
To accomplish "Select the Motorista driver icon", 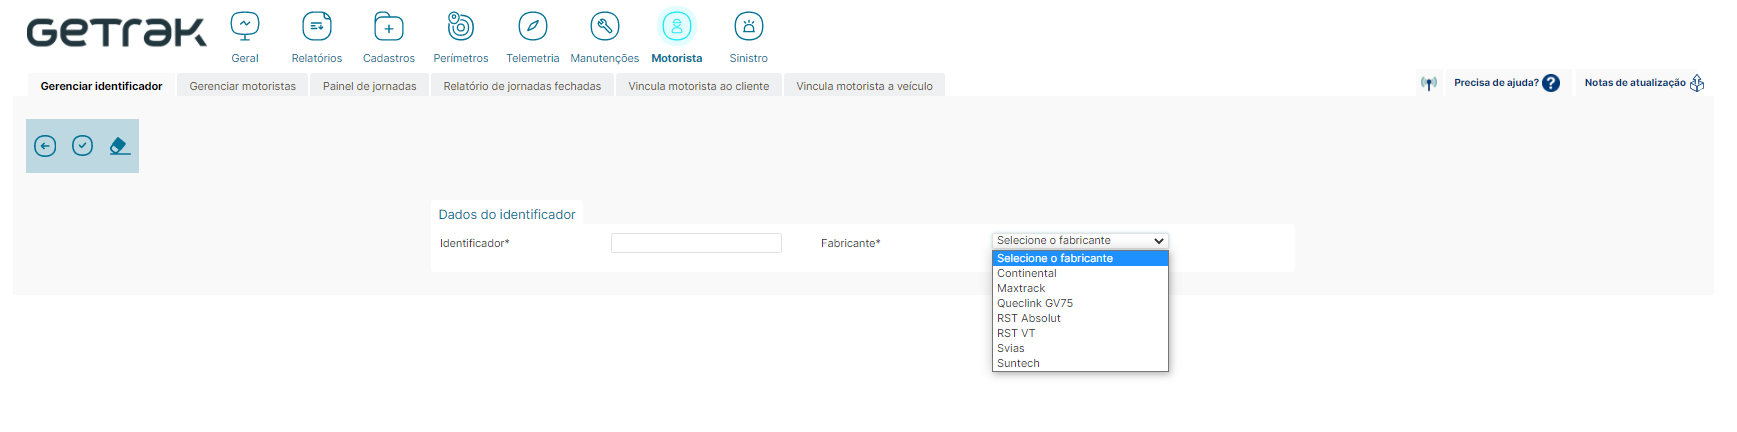I will [x=677, y=26].
